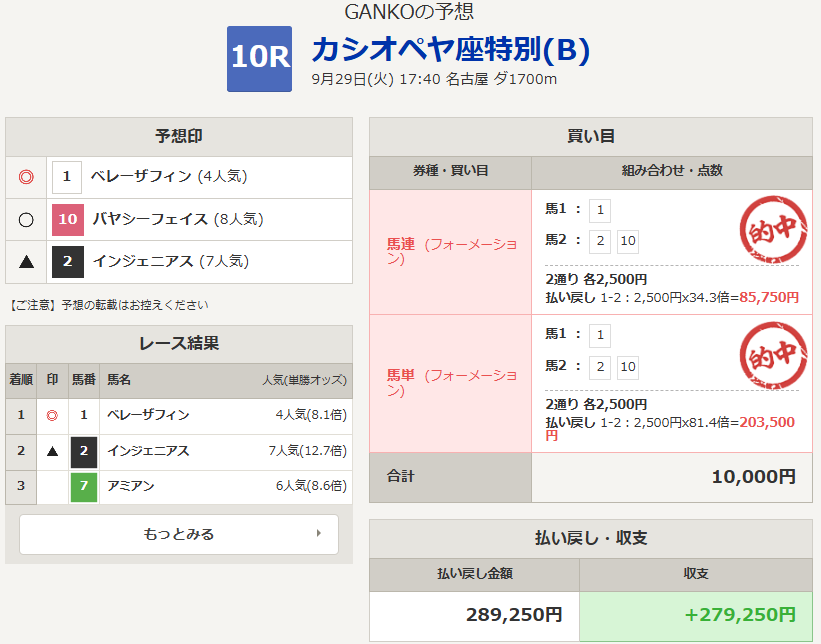Click the blue 10R race badge
Viewport: 821px width, 644px height.
click(259, 59)
